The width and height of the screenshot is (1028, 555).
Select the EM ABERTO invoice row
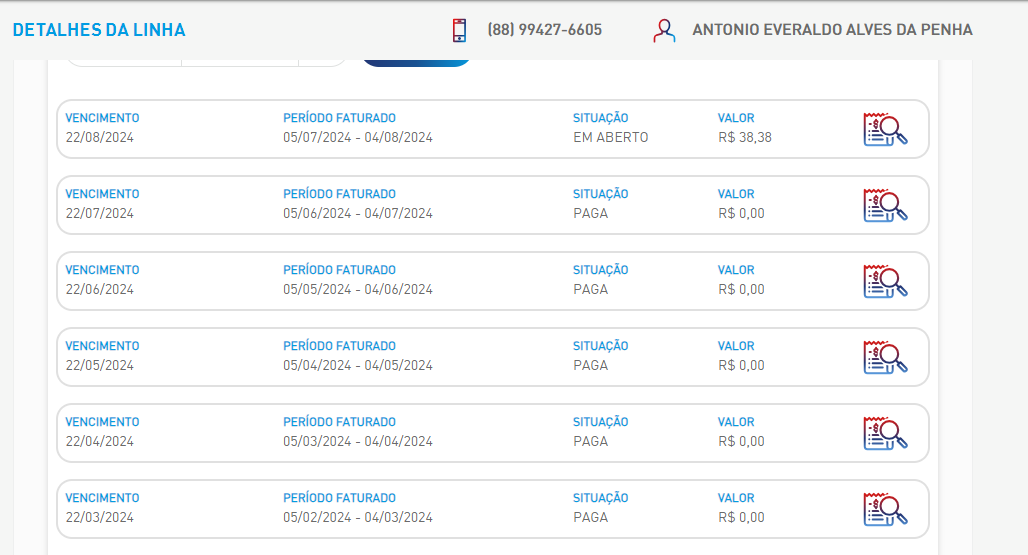click(x=493, y=129)
